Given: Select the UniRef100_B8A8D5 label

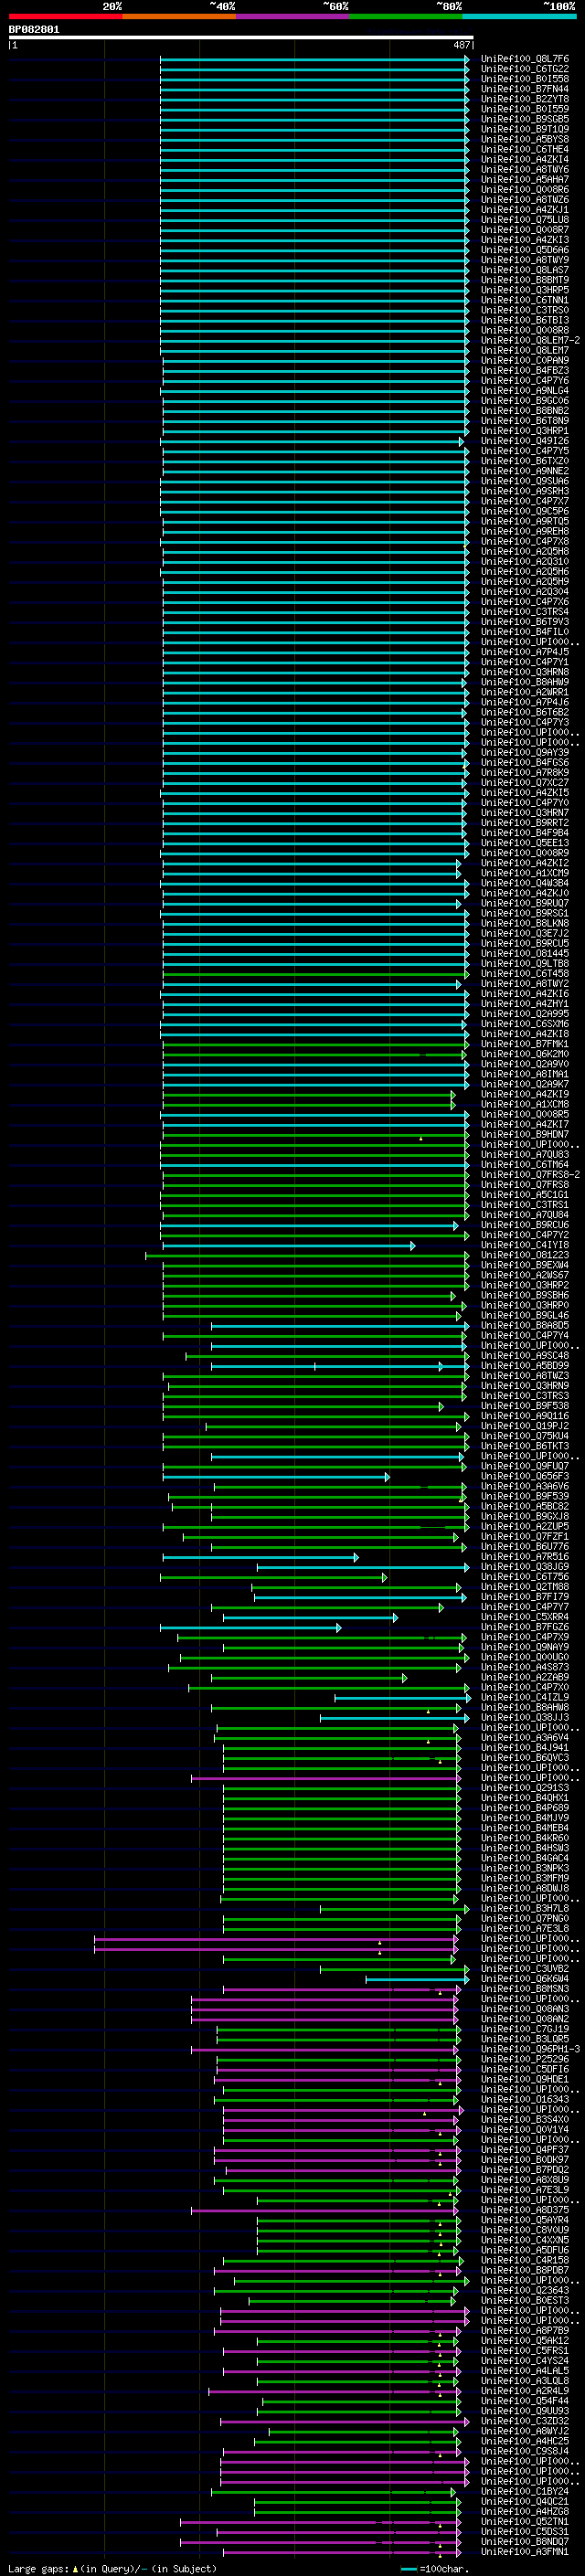Looking at the screenshot, I should [x=525, y=1326].
